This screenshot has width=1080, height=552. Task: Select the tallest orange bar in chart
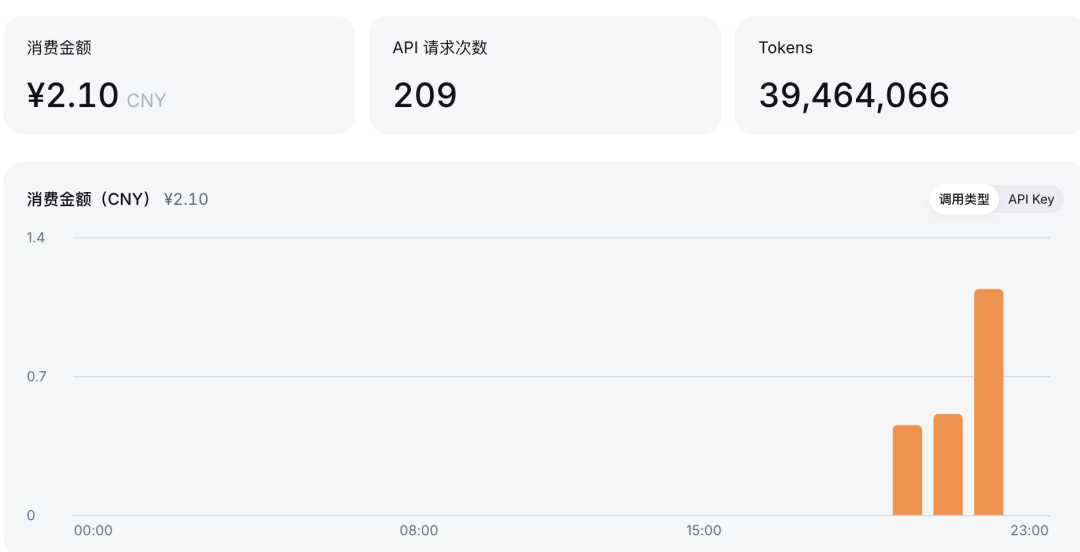point(988,402)
